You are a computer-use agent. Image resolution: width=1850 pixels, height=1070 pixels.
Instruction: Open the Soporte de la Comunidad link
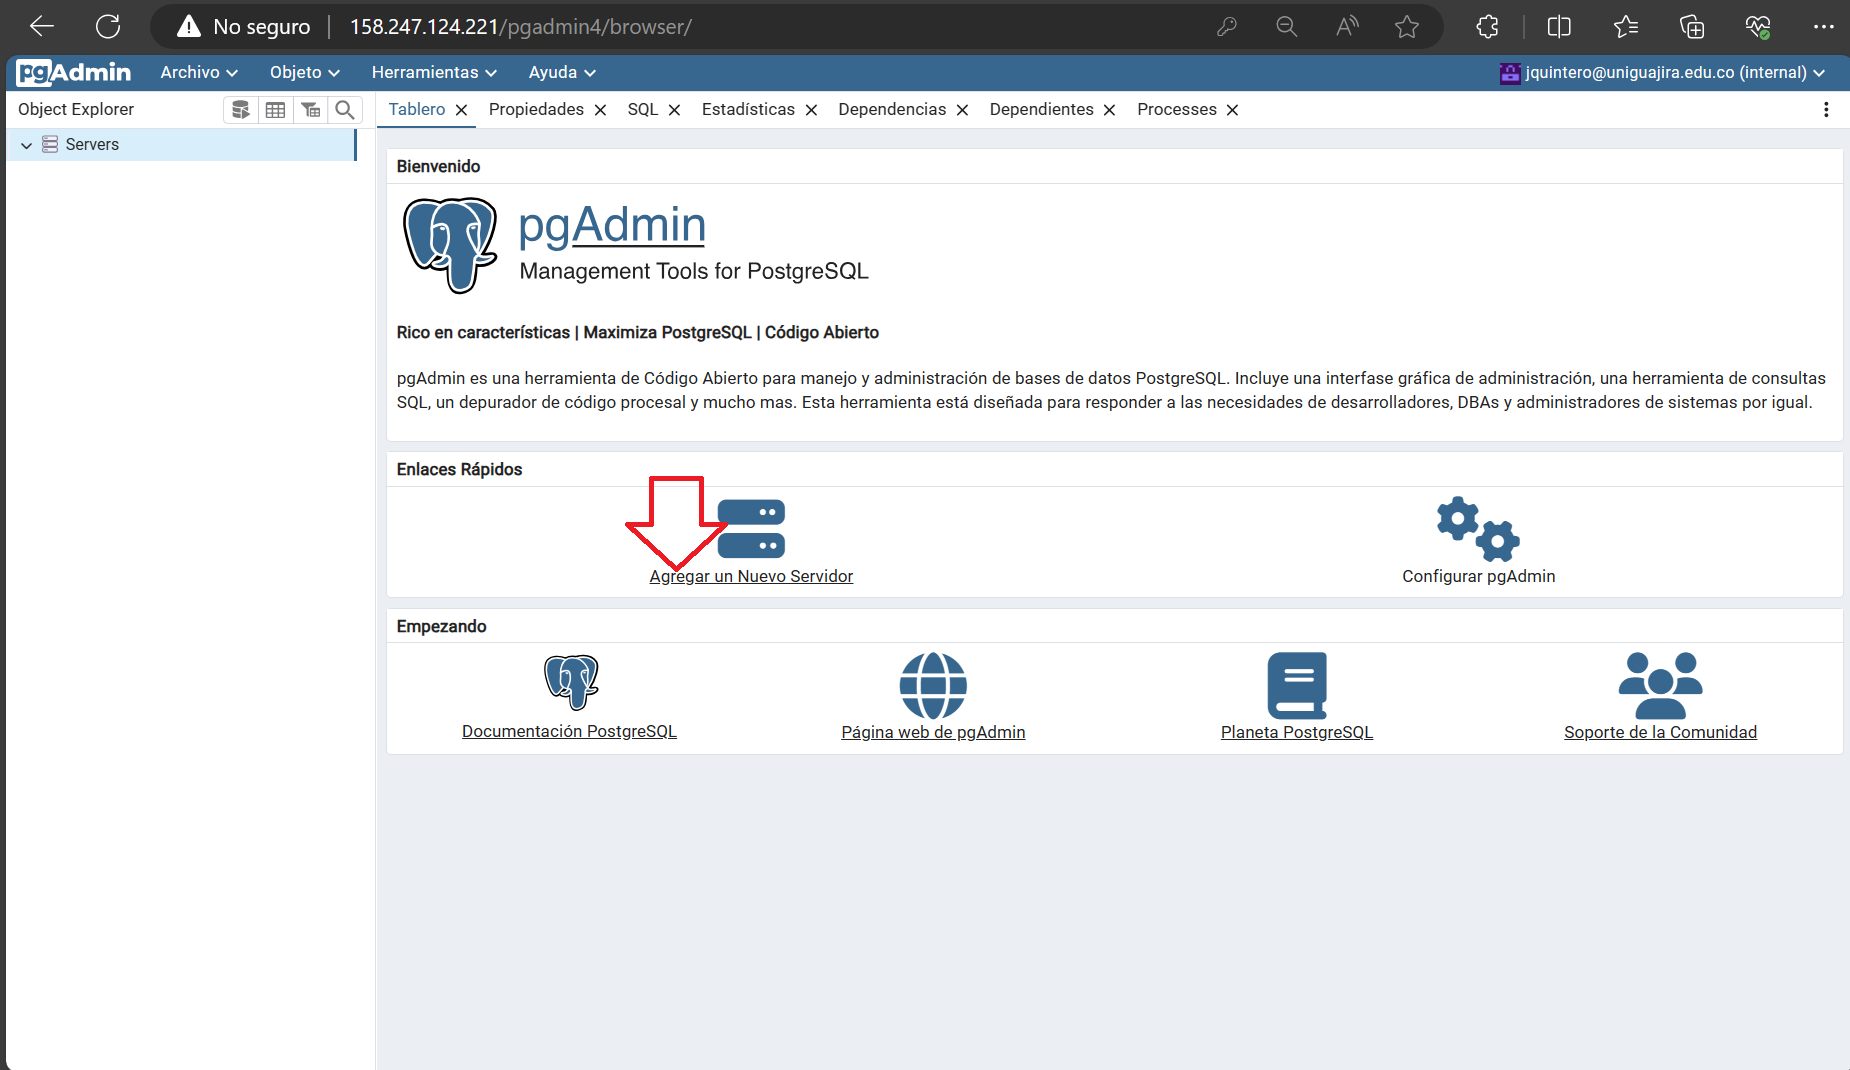point(1660,732)
